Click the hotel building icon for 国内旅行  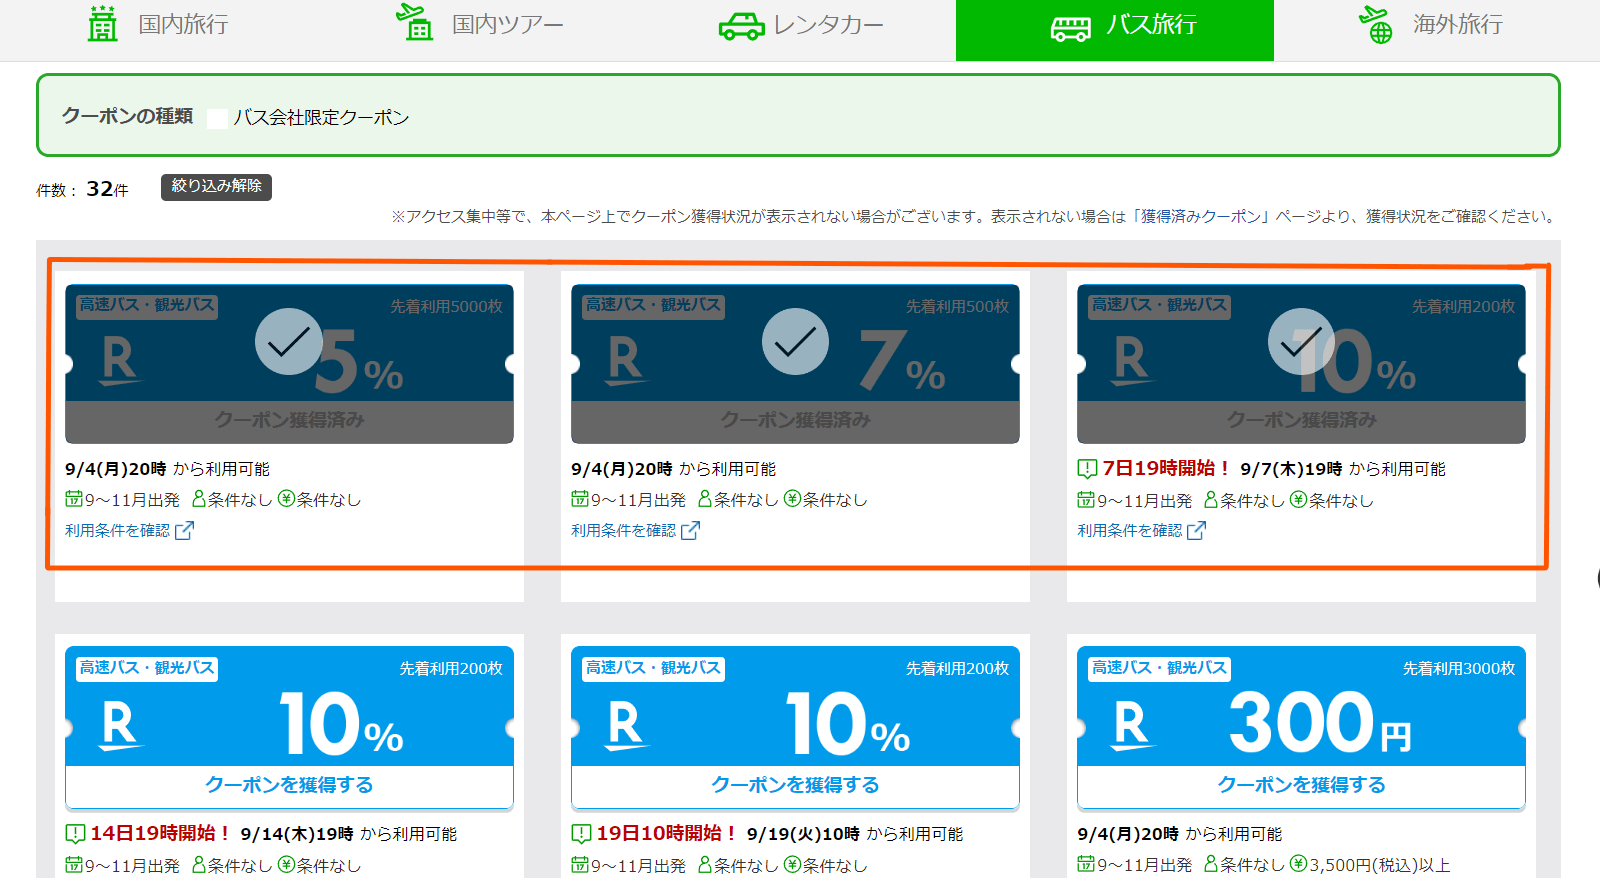[102, 24]
